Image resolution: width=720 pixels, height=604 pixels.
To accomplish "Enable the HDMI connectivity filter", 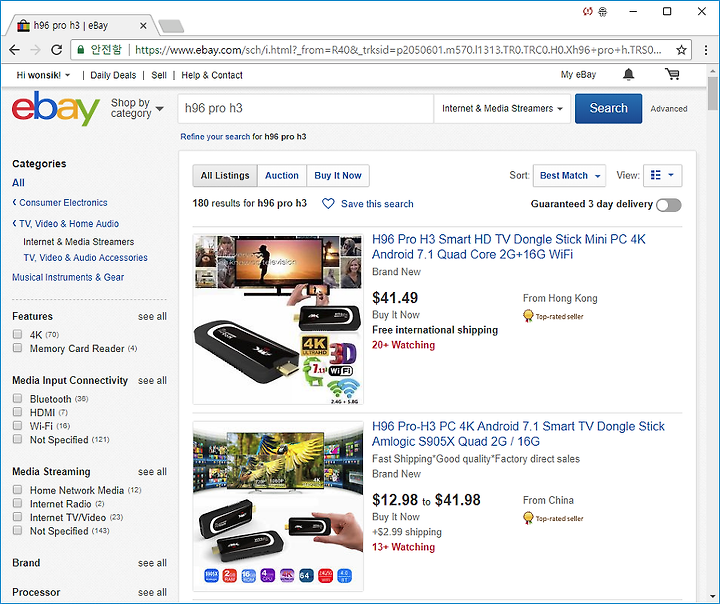I will click(17, 412).
